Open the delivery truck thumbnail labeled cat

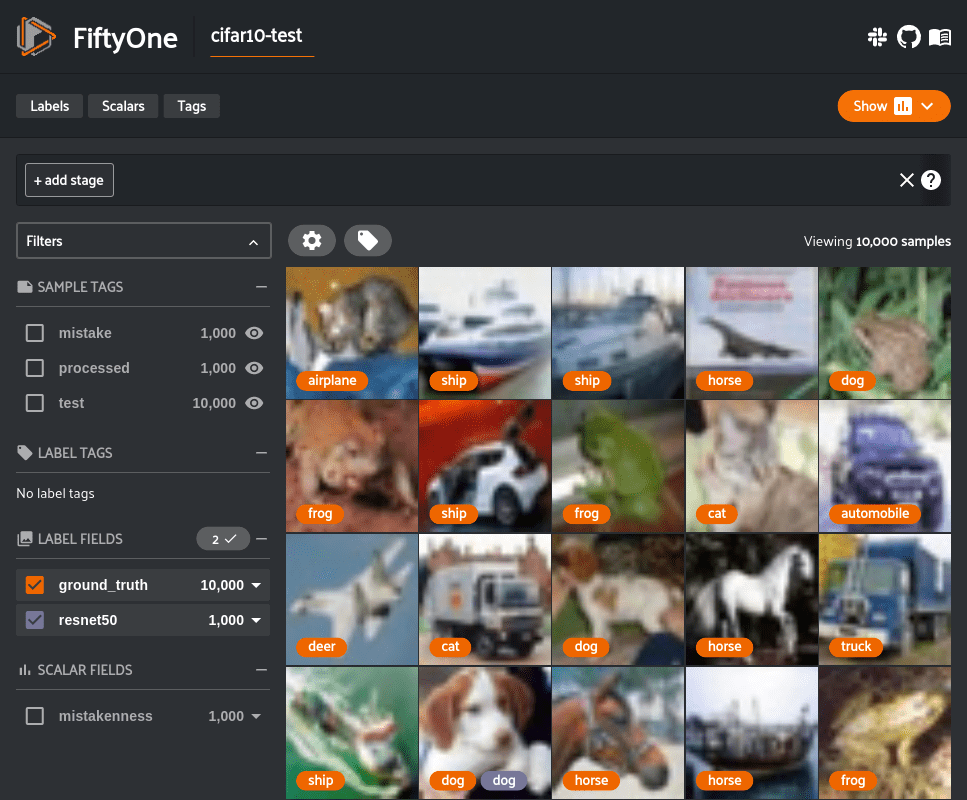click(485, 600)
